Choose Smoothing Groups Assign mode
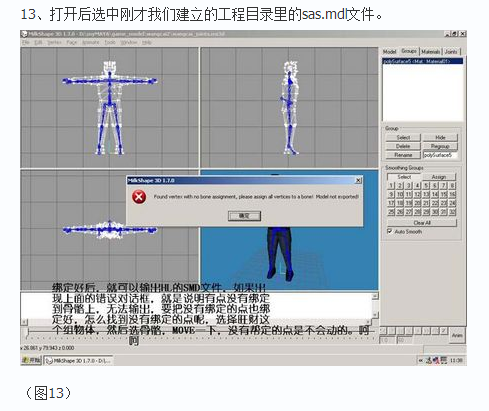This screenshot has height=411, width=489. [439, 177]
